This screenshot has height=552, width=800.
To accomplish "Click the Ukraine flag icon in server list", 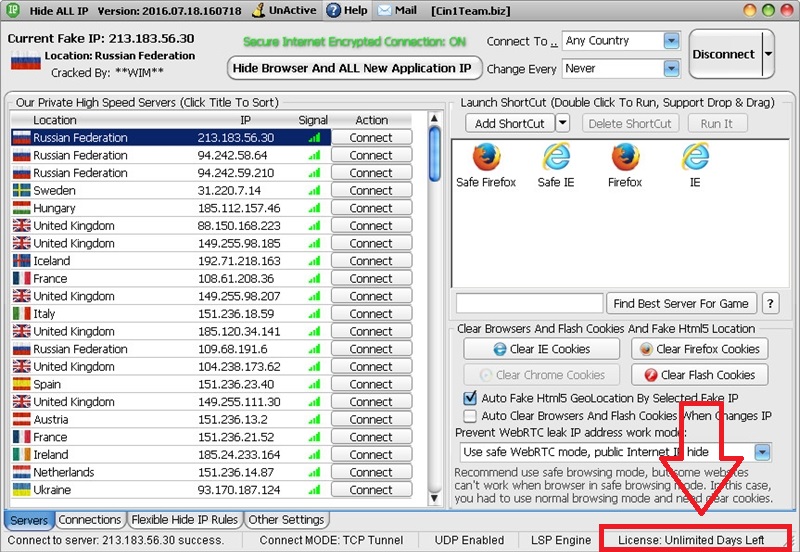I will click(21, 490).
